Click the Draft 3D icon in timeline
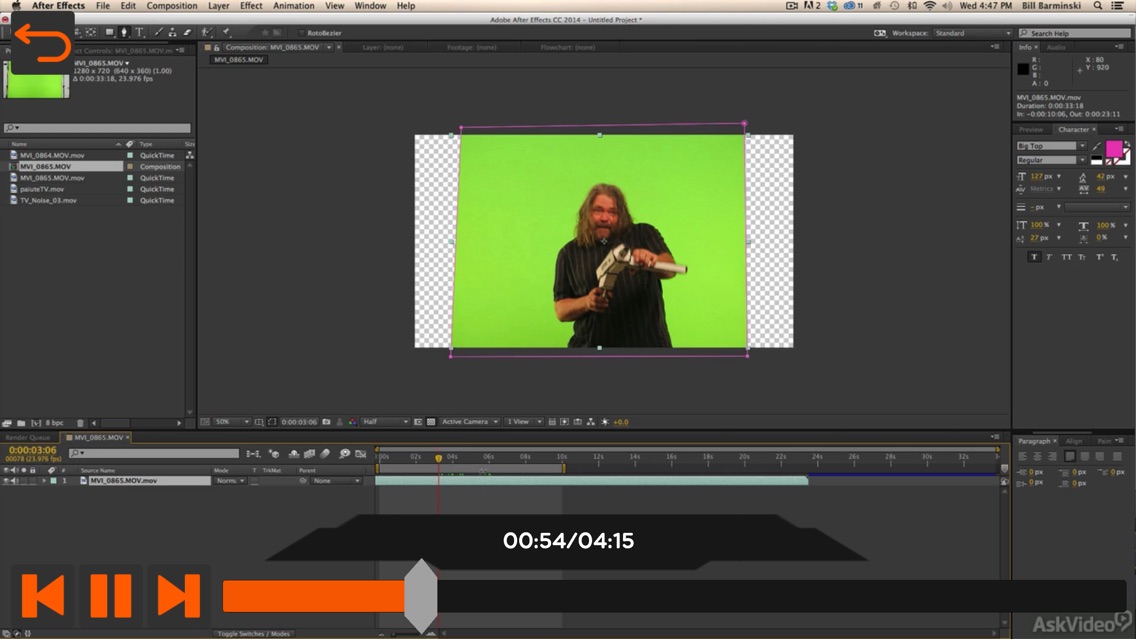Image resolution: width=1136 pixels, height=639 pixels. 274,454
